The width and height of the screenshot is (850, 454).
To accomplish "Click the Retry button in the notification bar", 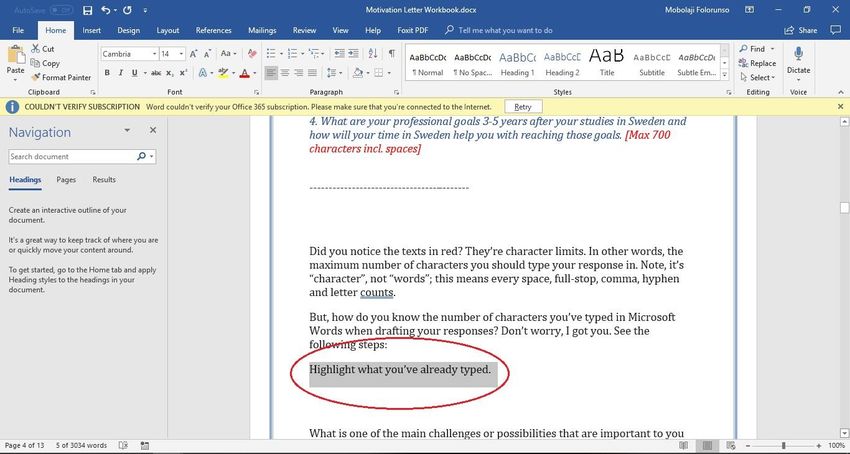I will pos(523,106).
